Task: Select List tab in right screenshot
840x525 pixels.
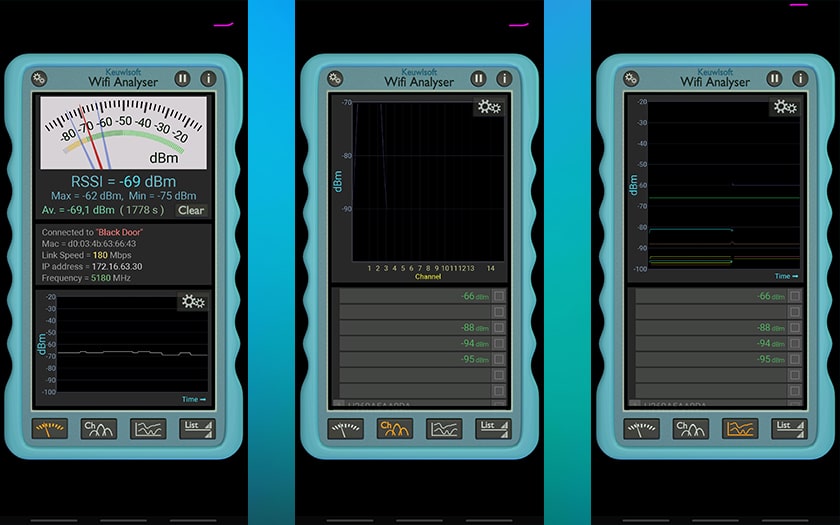Action: [x=790, y=429]
